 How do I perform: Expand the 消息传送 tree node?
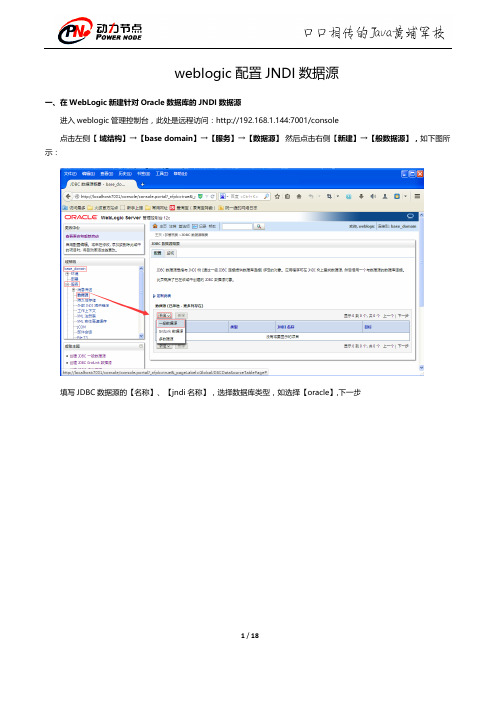tap(74, 290)
